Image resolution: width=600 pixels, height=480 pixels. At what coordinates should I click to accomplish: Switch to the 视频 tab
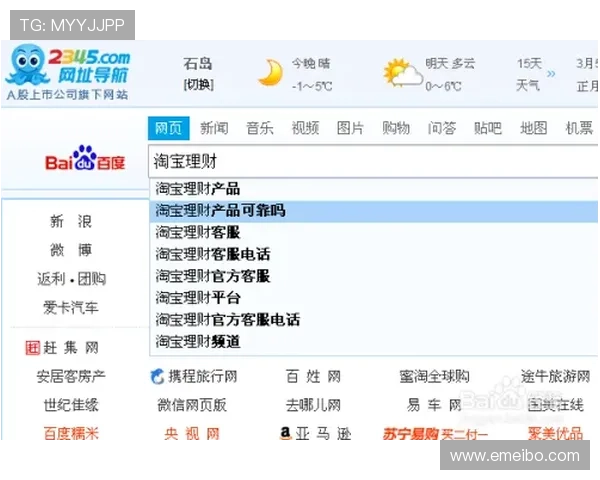305,128
